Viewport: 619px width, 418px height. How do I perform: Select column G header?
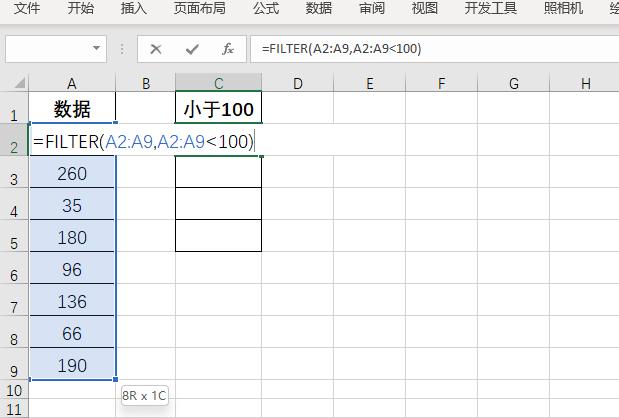514,83
